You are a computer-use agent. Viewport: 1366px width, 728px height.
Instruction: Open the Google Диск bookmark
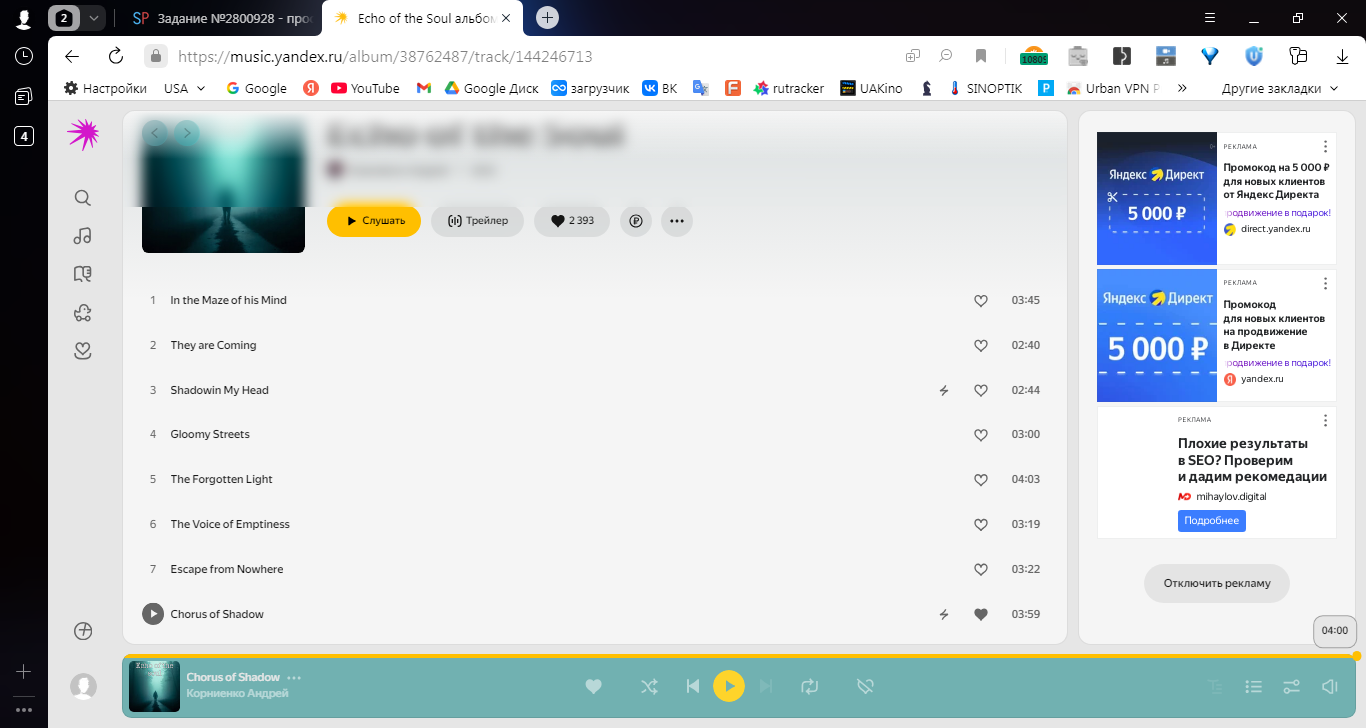coord(492,88)
